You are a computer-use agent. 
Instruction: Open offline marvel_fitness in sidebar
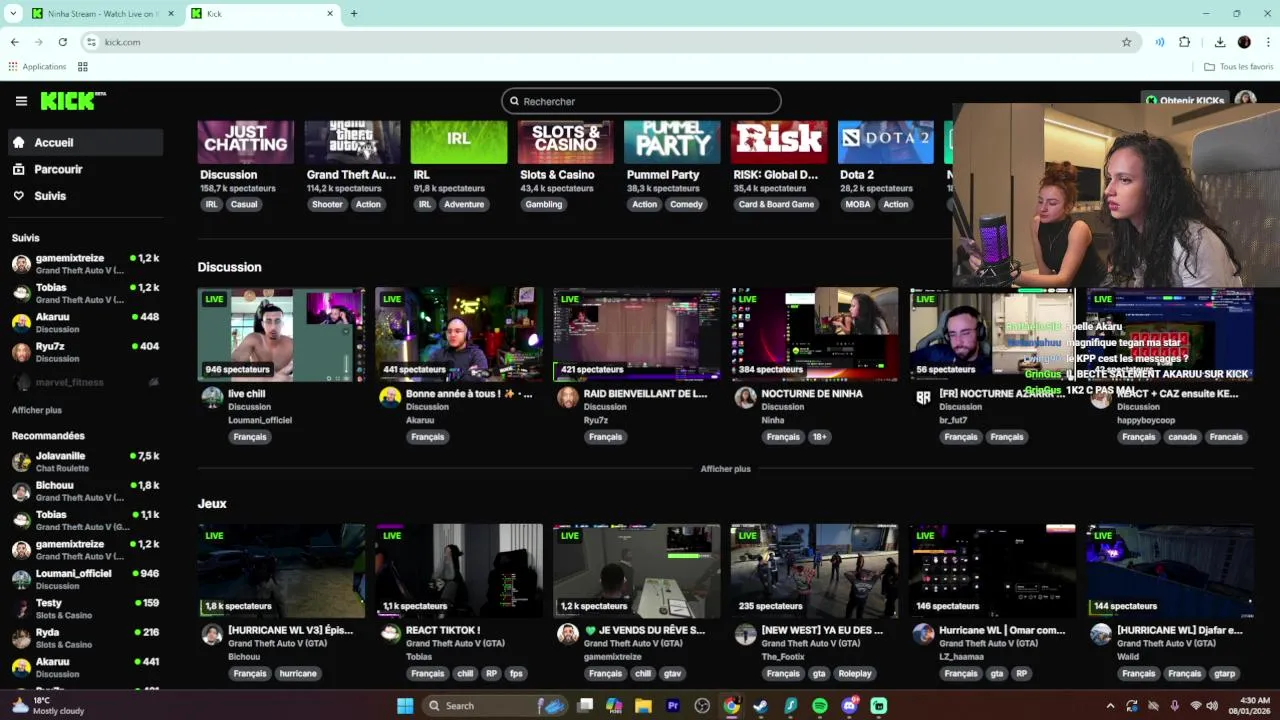point(86,382)
